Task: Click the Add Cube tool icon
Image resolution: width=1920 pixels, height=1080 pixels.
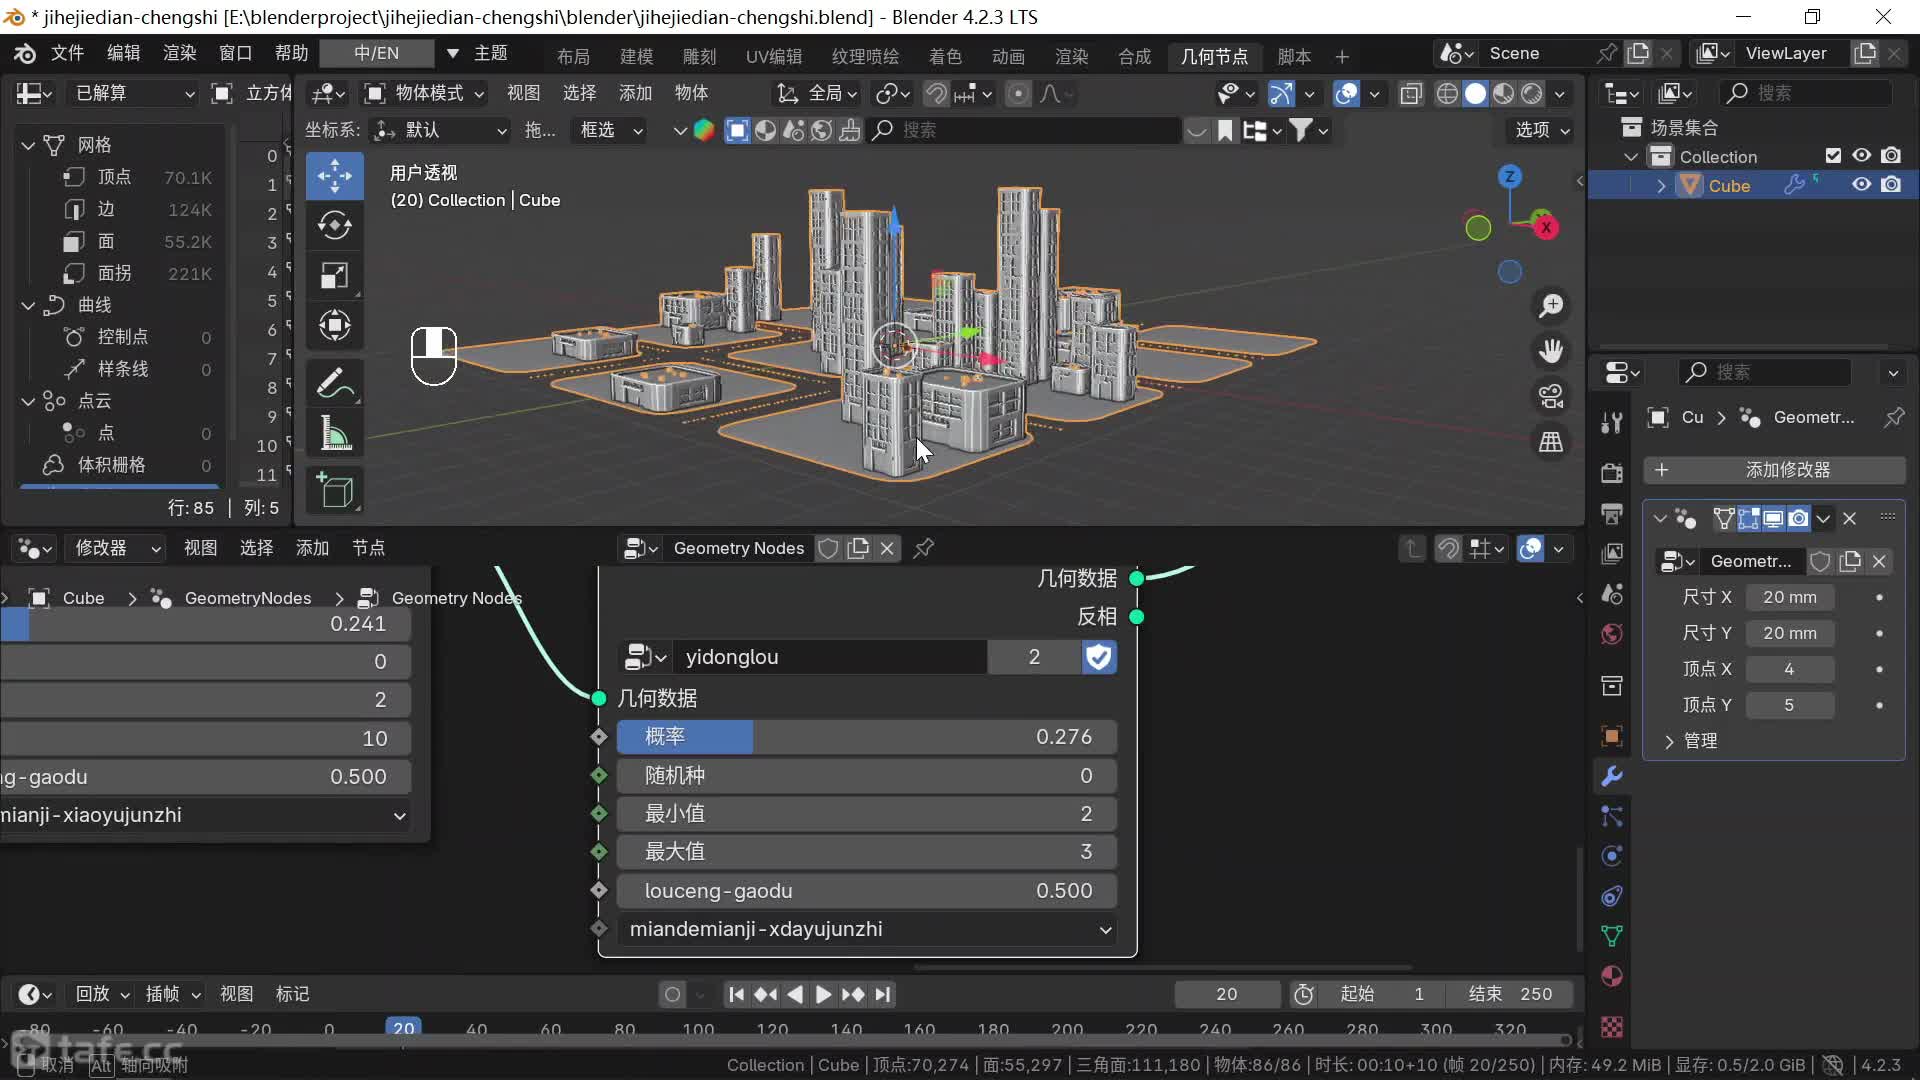Action: 334,491
